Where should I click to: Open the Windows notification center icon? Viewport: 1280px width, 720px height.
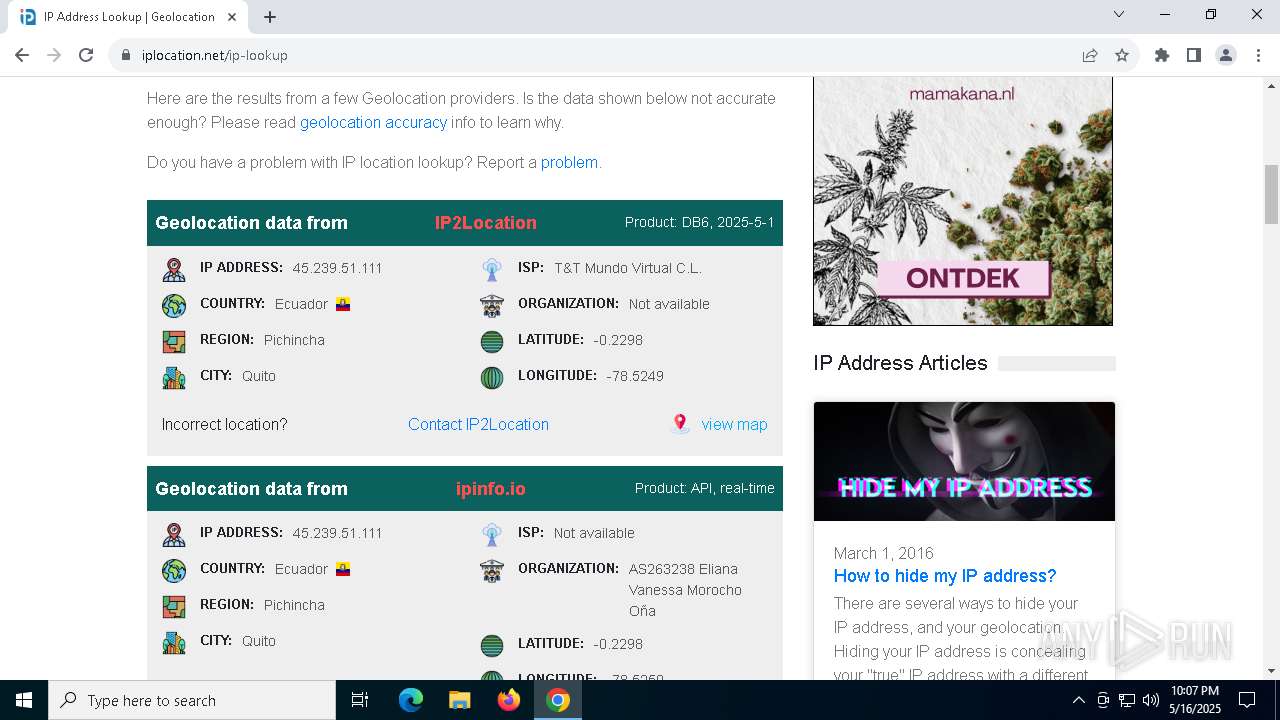tap(1247, 700)
